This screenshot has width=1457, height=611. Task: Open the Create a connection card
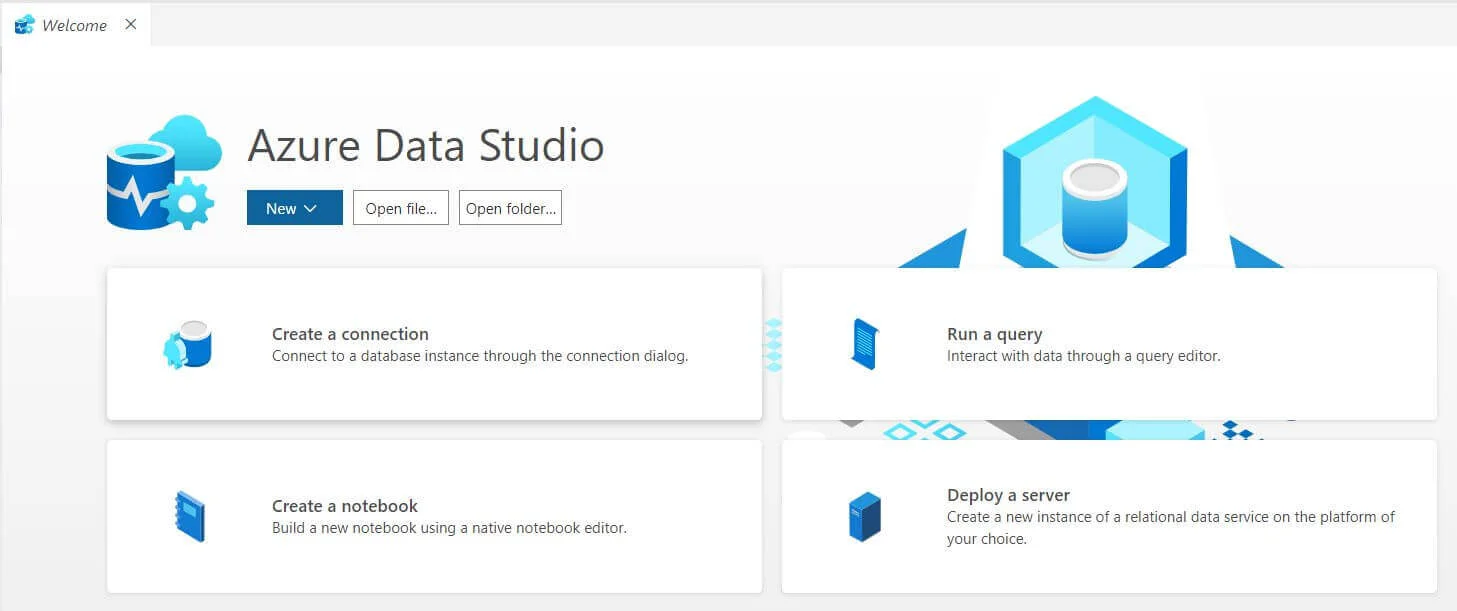click(x=434, y=344)
